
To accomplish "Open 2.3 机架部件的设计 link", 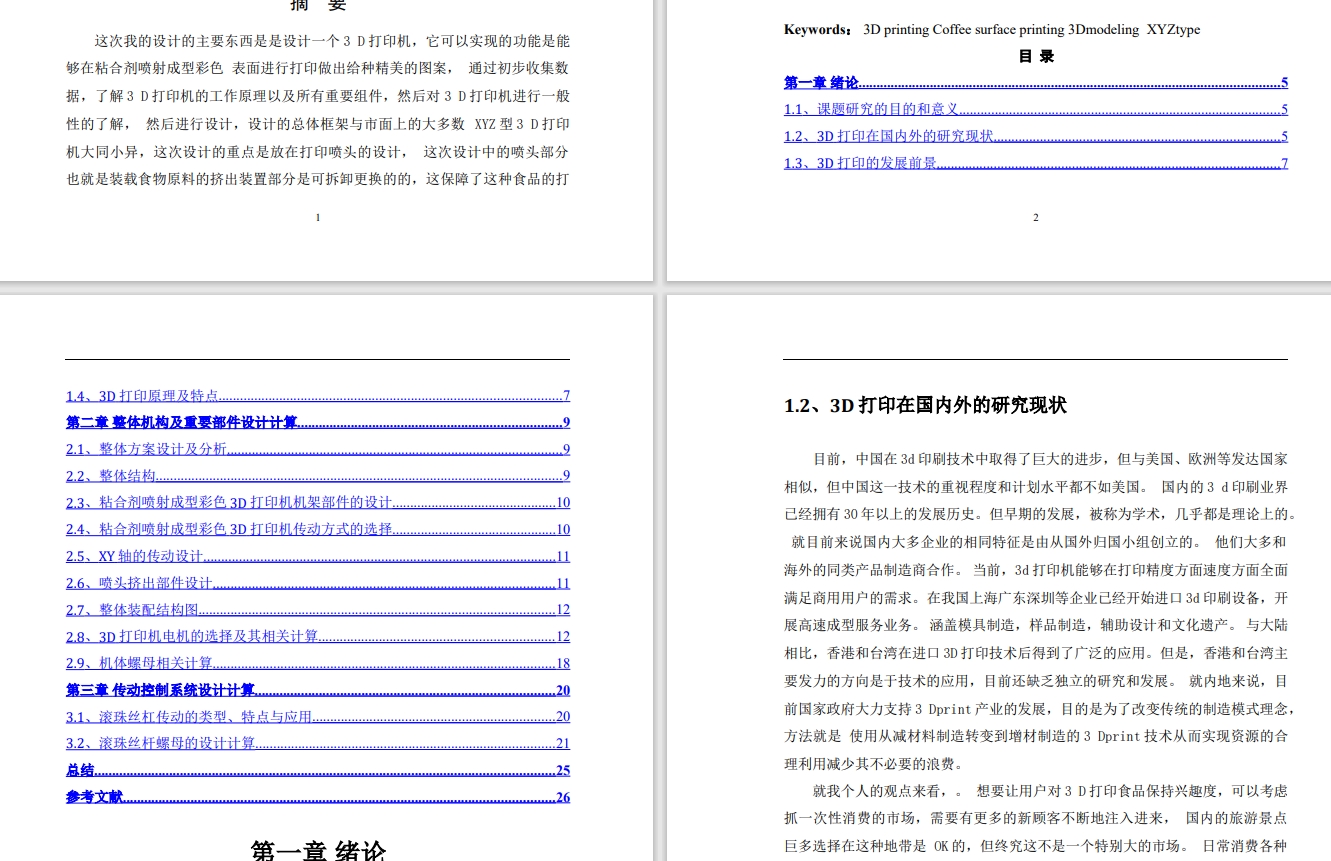I will [318, 503].
